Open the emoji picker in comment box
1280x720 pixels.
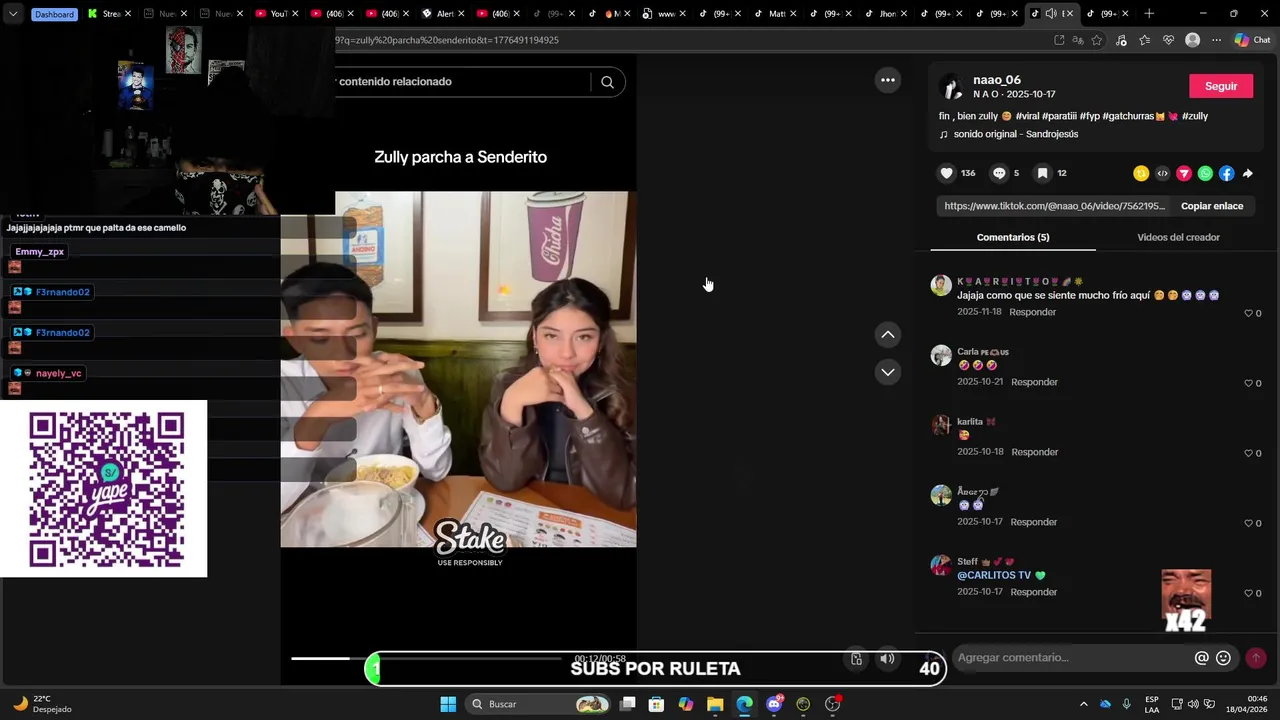tap(1223, 658)
